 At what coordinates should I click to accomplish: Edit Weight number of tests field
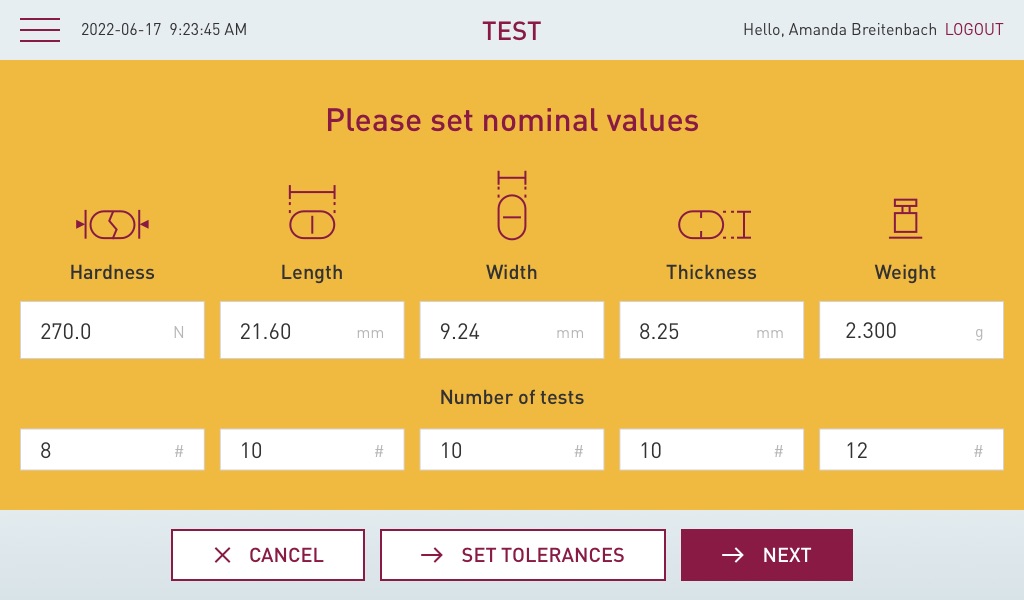(x=911, y=450)
